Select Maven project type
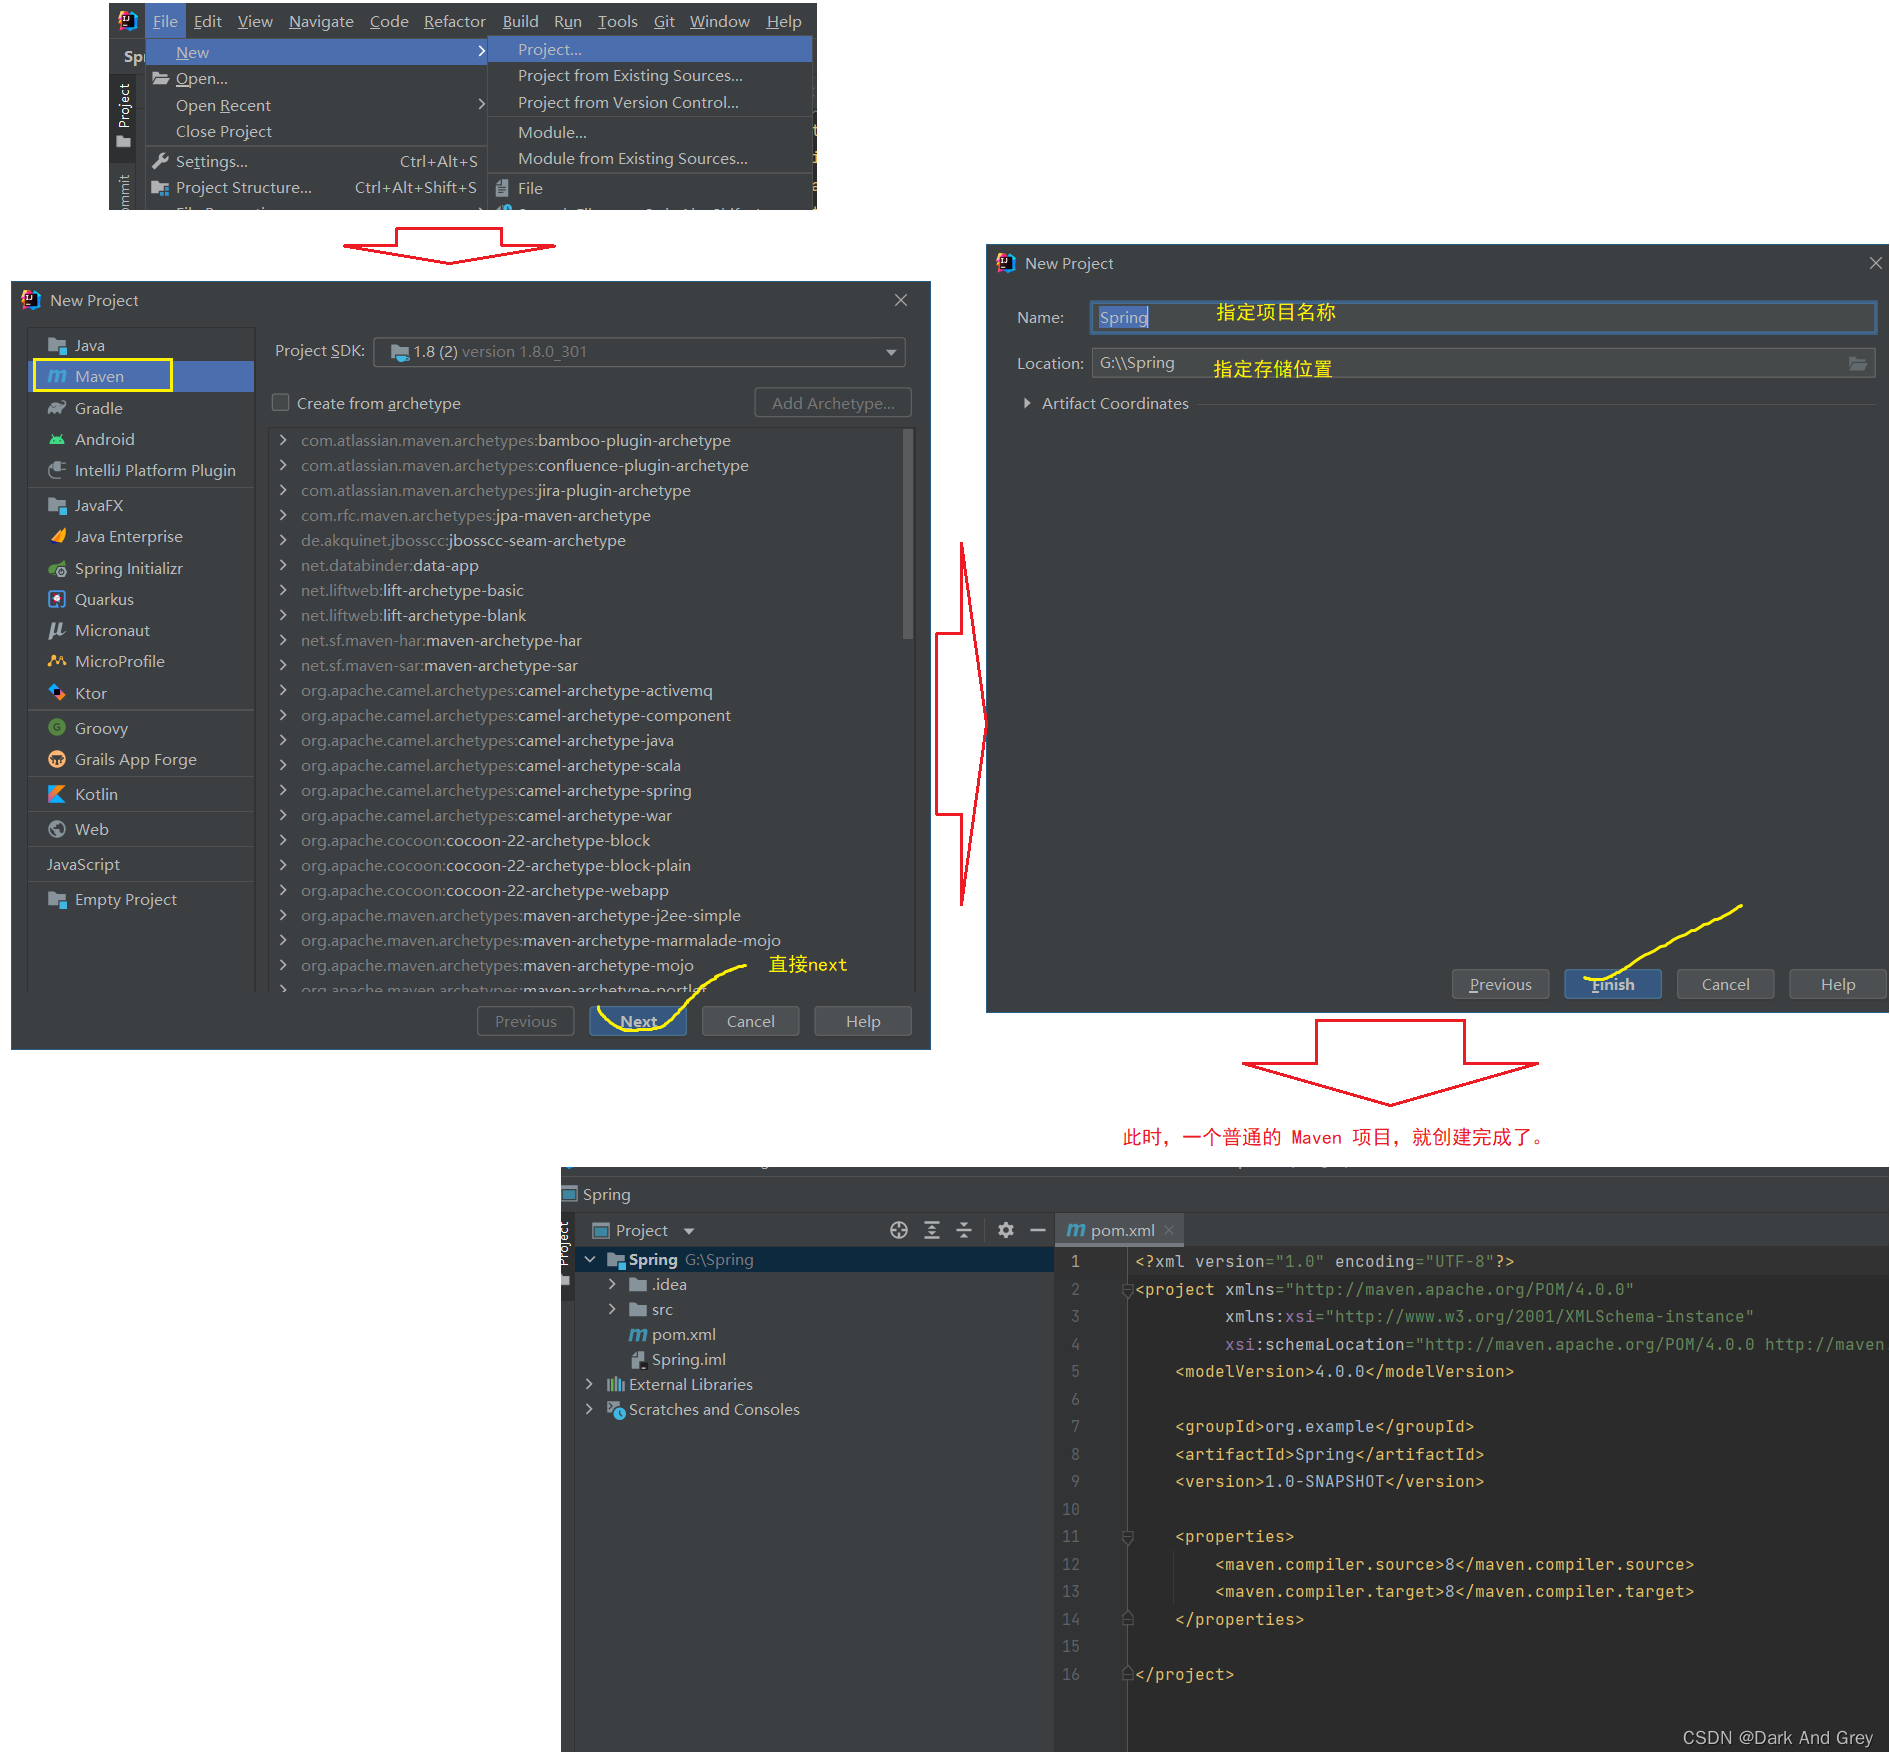1890x1758 pixels. pos(142,376)
